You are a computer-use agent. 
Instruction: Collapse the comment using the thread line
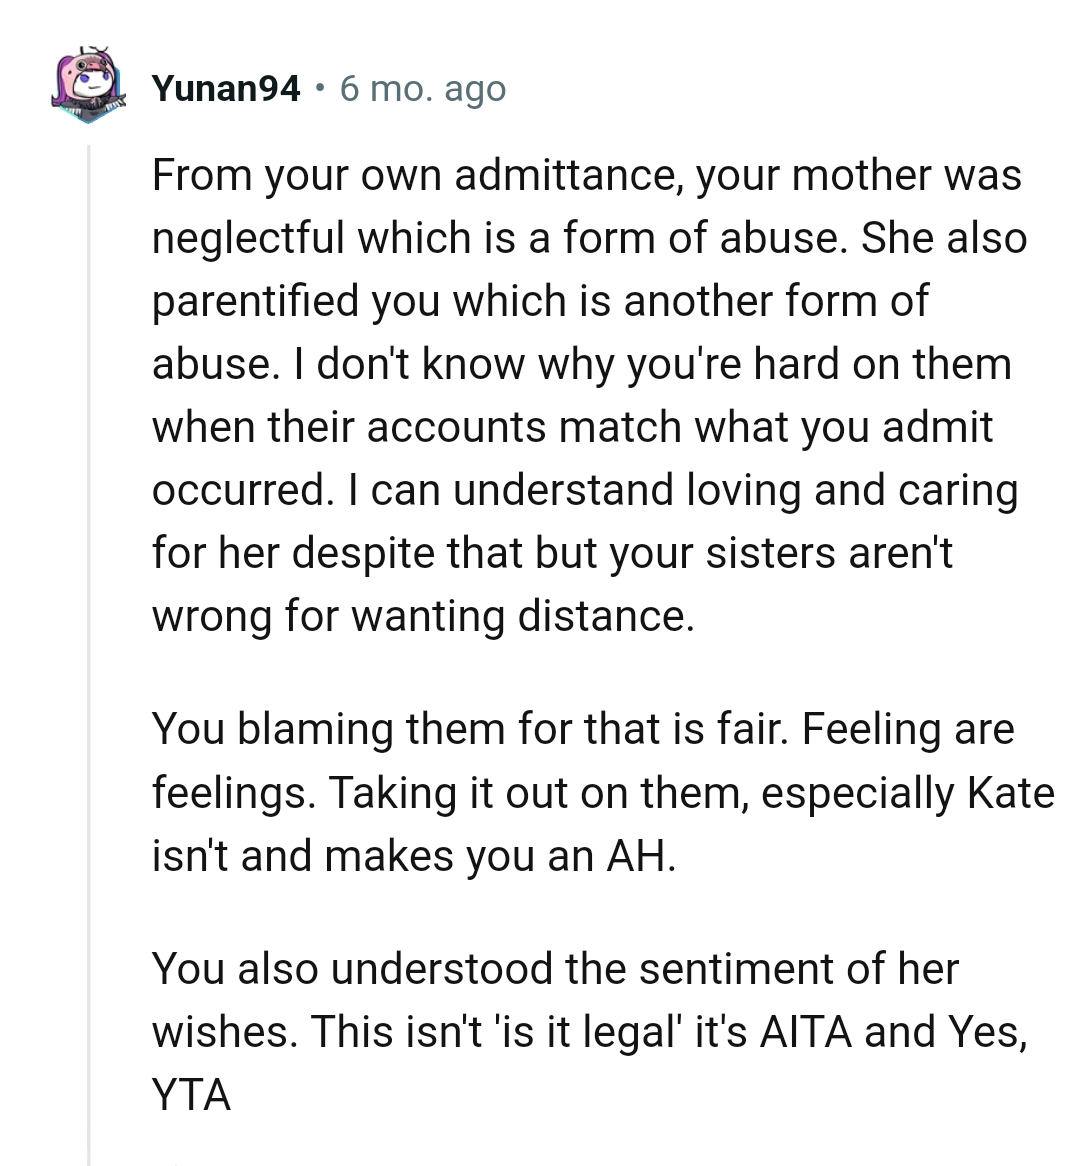click(x=88, y=654)
